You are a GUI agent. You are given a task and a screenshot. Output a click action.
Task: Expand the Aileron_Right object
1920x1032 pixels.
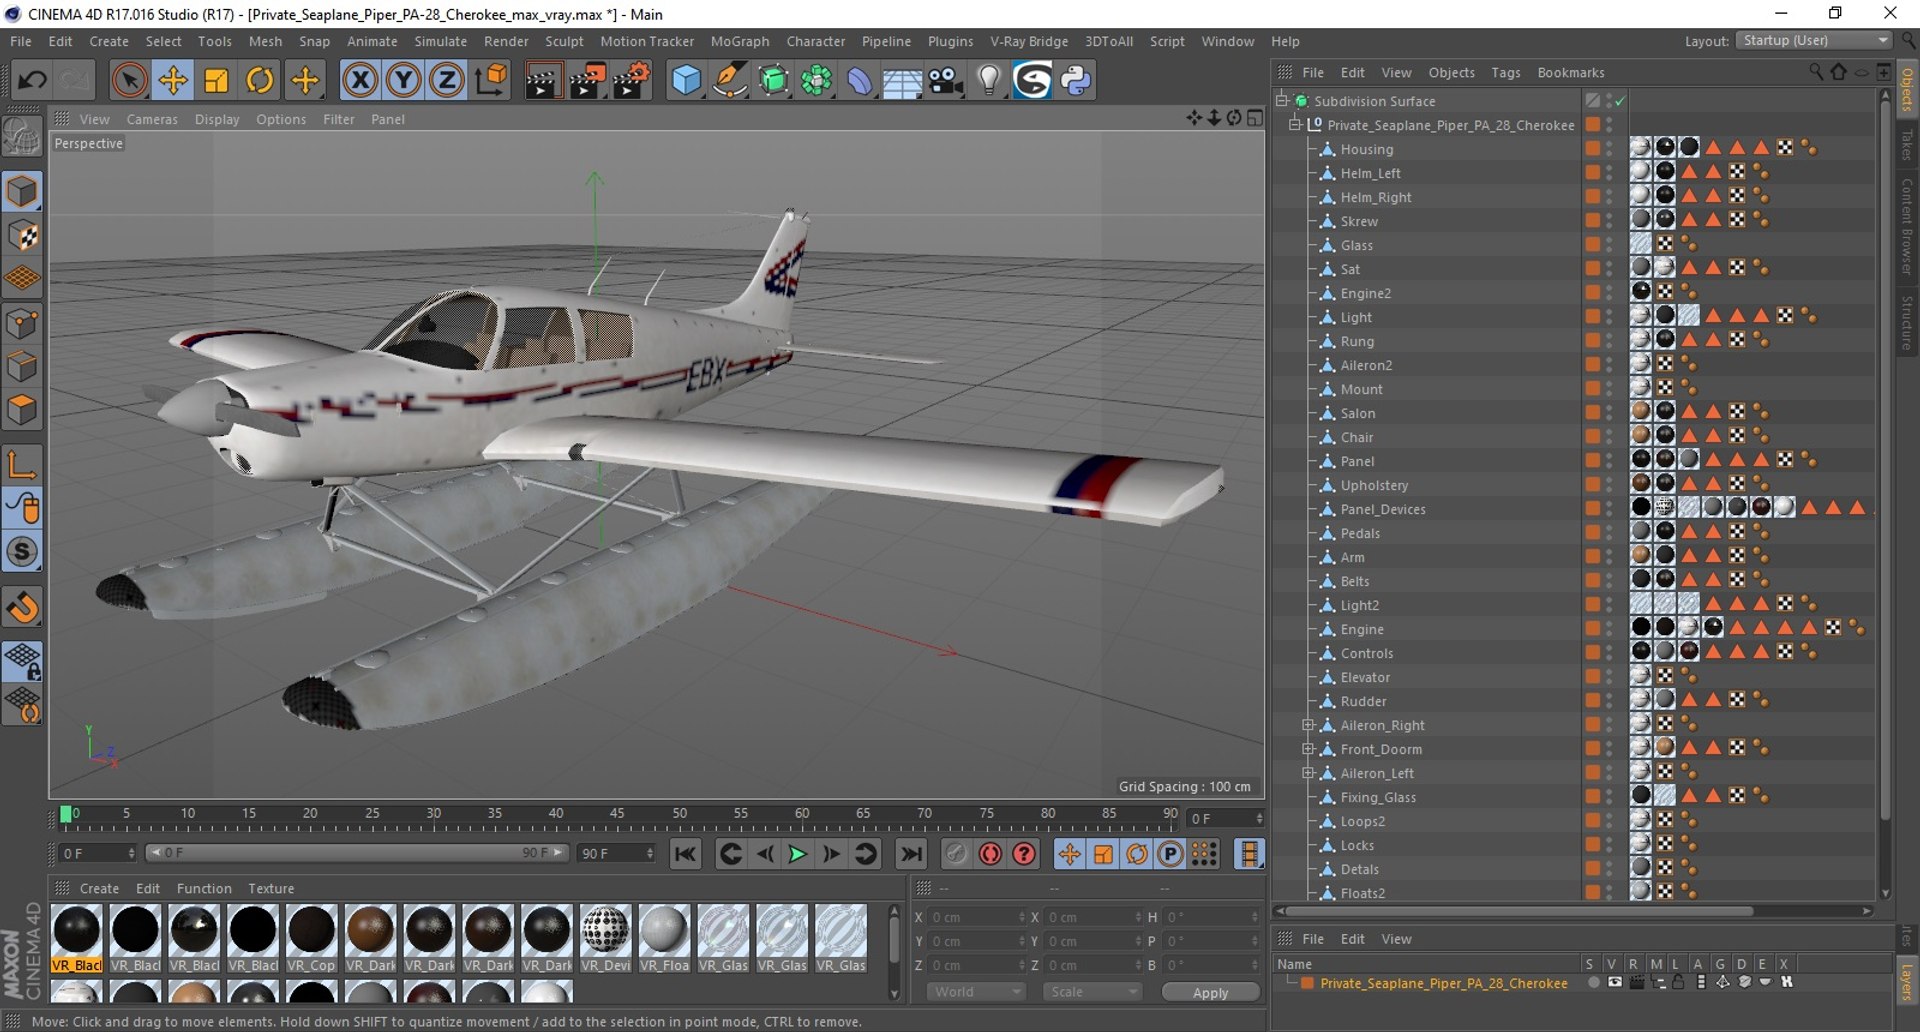[x=1308, y=725]
